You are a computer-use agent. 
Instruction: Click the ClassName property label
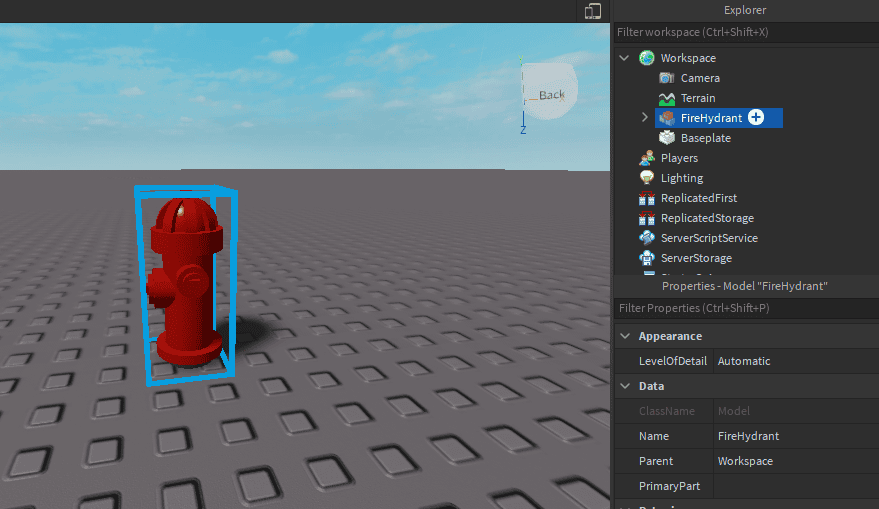coord(667,411)
